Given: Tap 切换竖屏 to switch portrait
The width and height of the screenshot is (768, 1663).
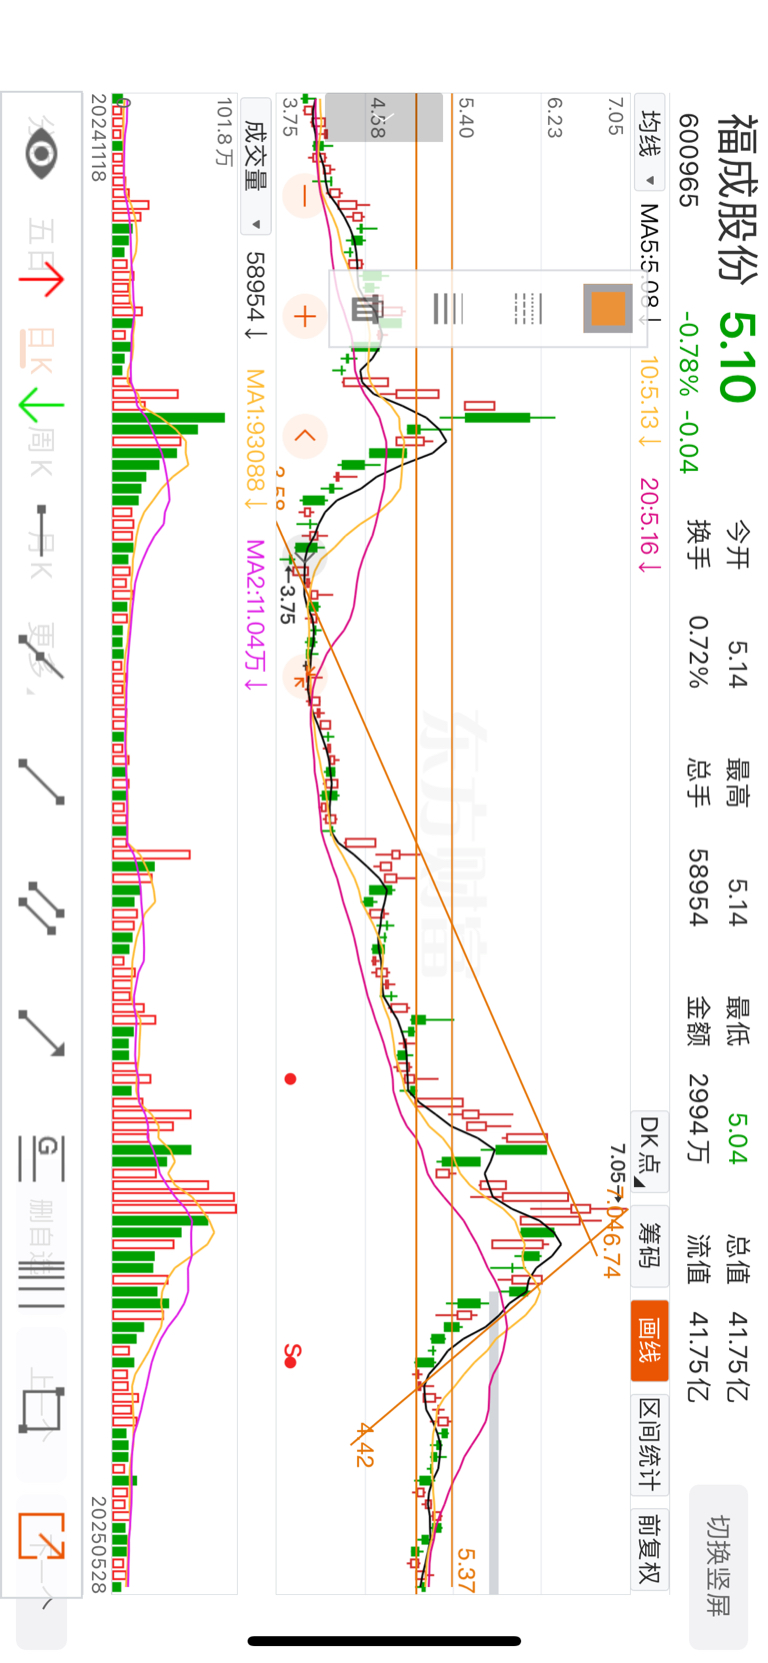Looking at the screenshot, I should [718, 1565].
